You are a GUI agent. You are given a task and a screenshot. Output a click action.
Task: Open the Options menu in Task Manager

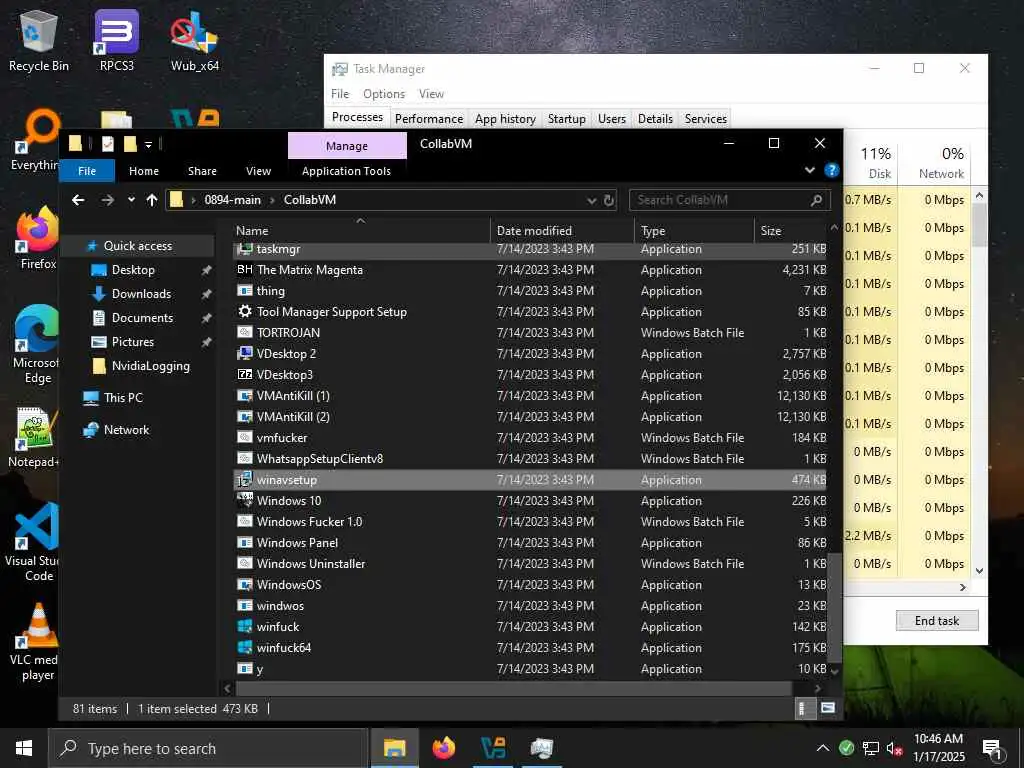(x=384, y=94)
